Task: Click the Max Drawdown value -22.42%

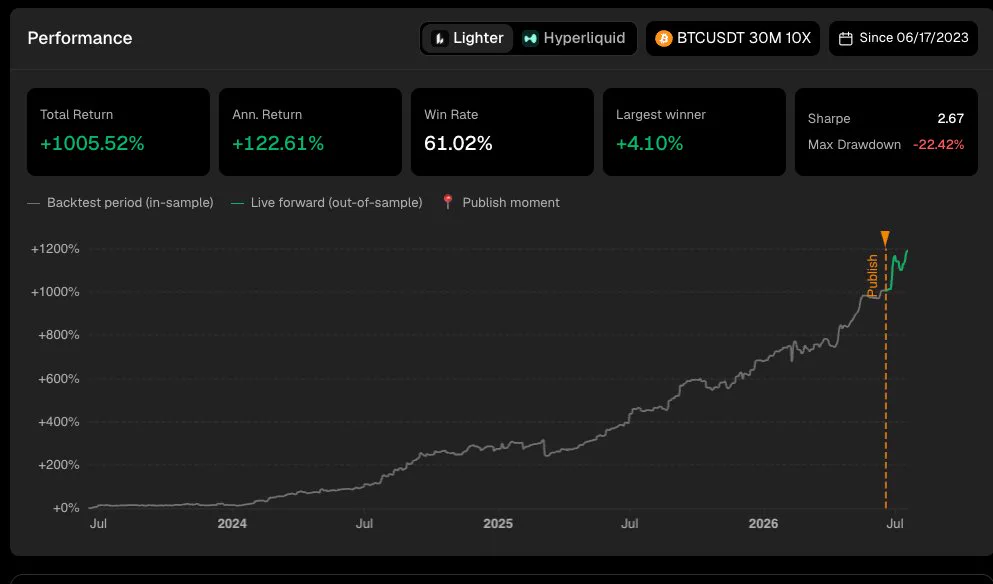Action: point(939,144)
